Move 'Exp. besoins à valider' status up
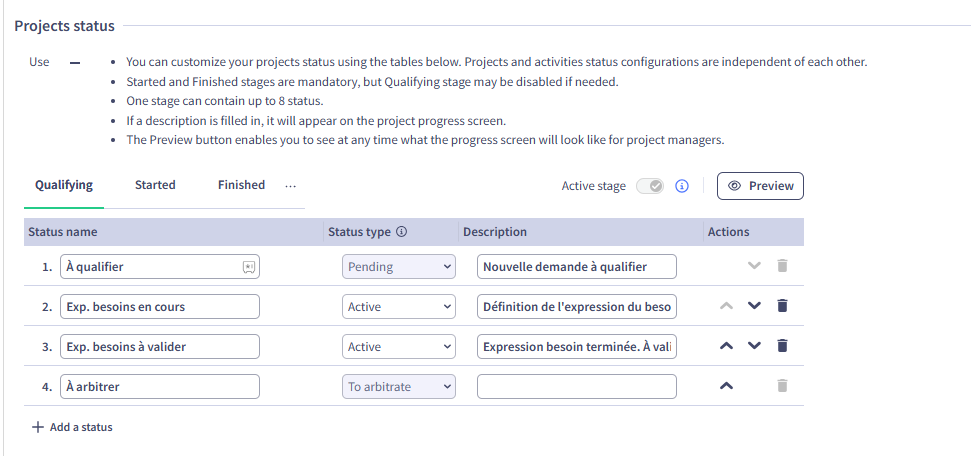Image resolution: width=971 pixels, height=456 pixels. click(727, 346)
